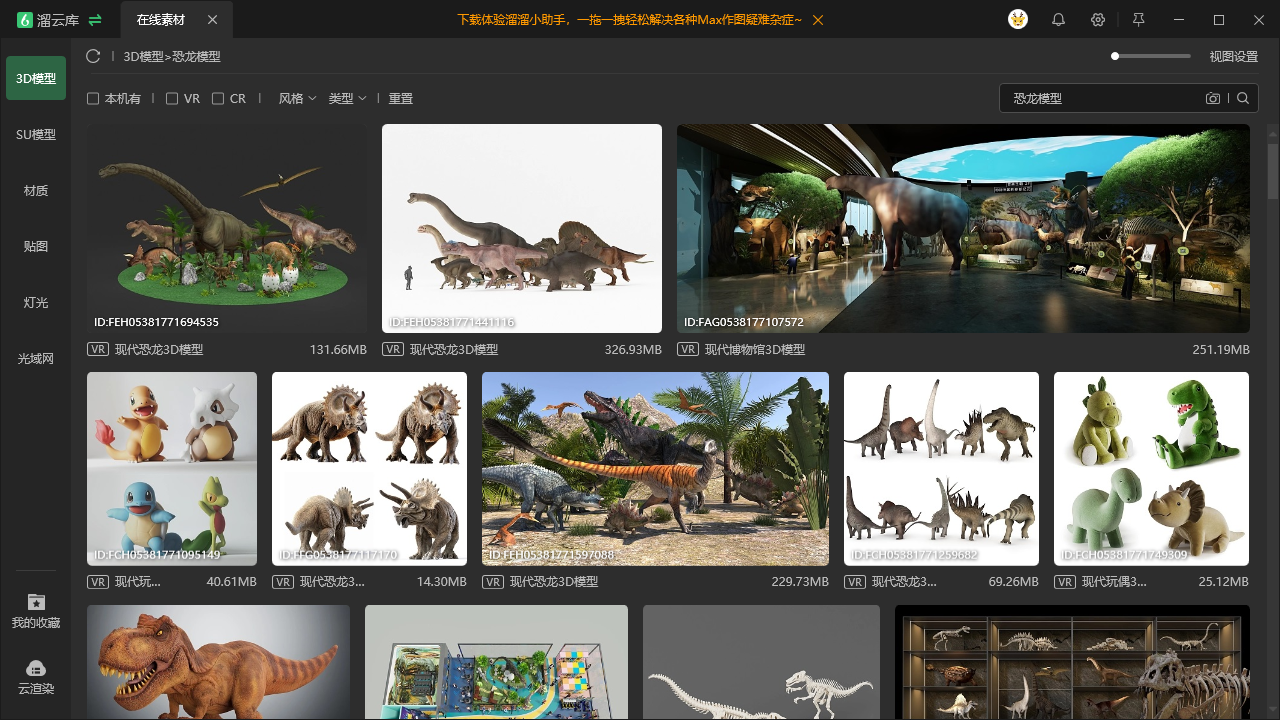This screenshot has height=720, width=1280.
Task: Open the Pokemon toy figures thumbnail
Action: coord(172,469)
